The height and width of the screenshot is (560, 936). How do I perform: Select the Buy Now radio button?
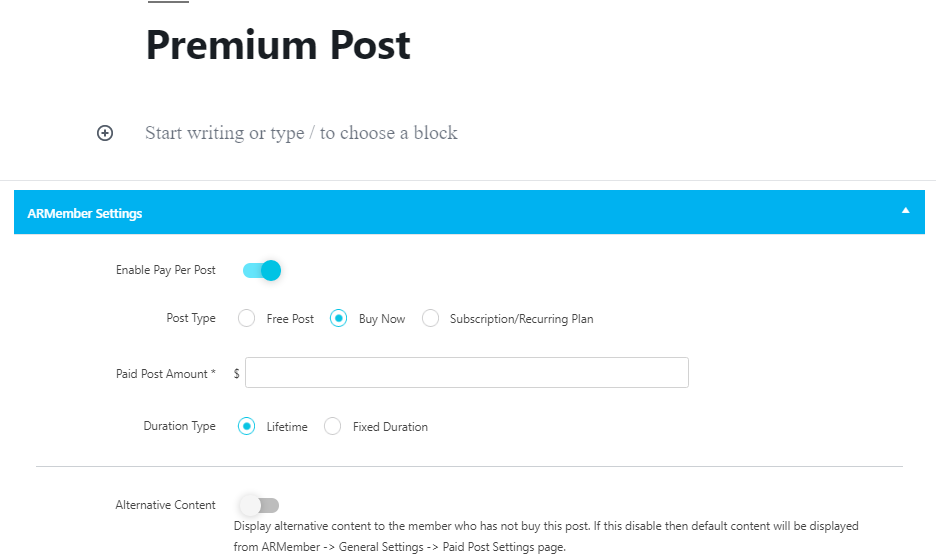(x=338, y=318)
